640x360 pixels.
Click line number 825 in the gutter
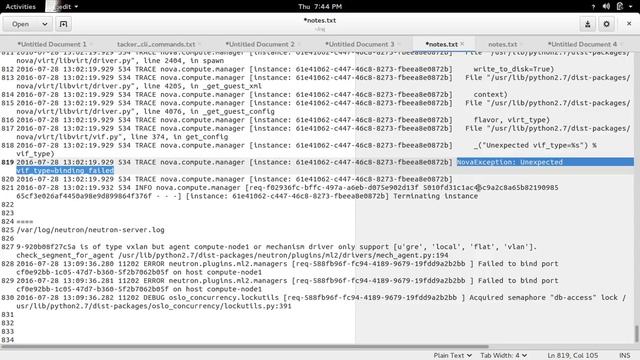(7, 230)
